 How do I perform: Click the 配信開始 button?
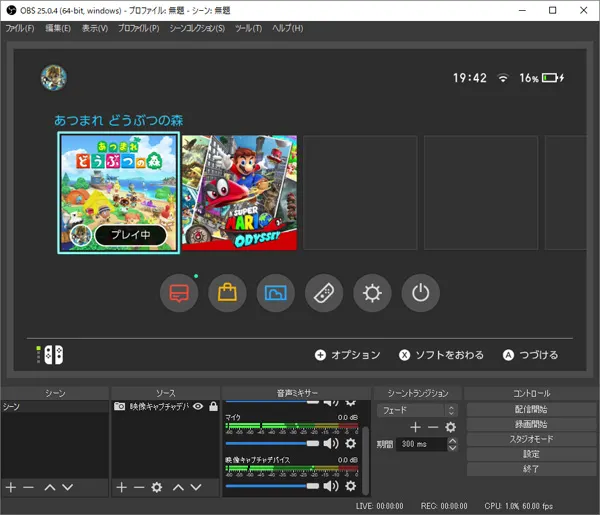point(529,410)
